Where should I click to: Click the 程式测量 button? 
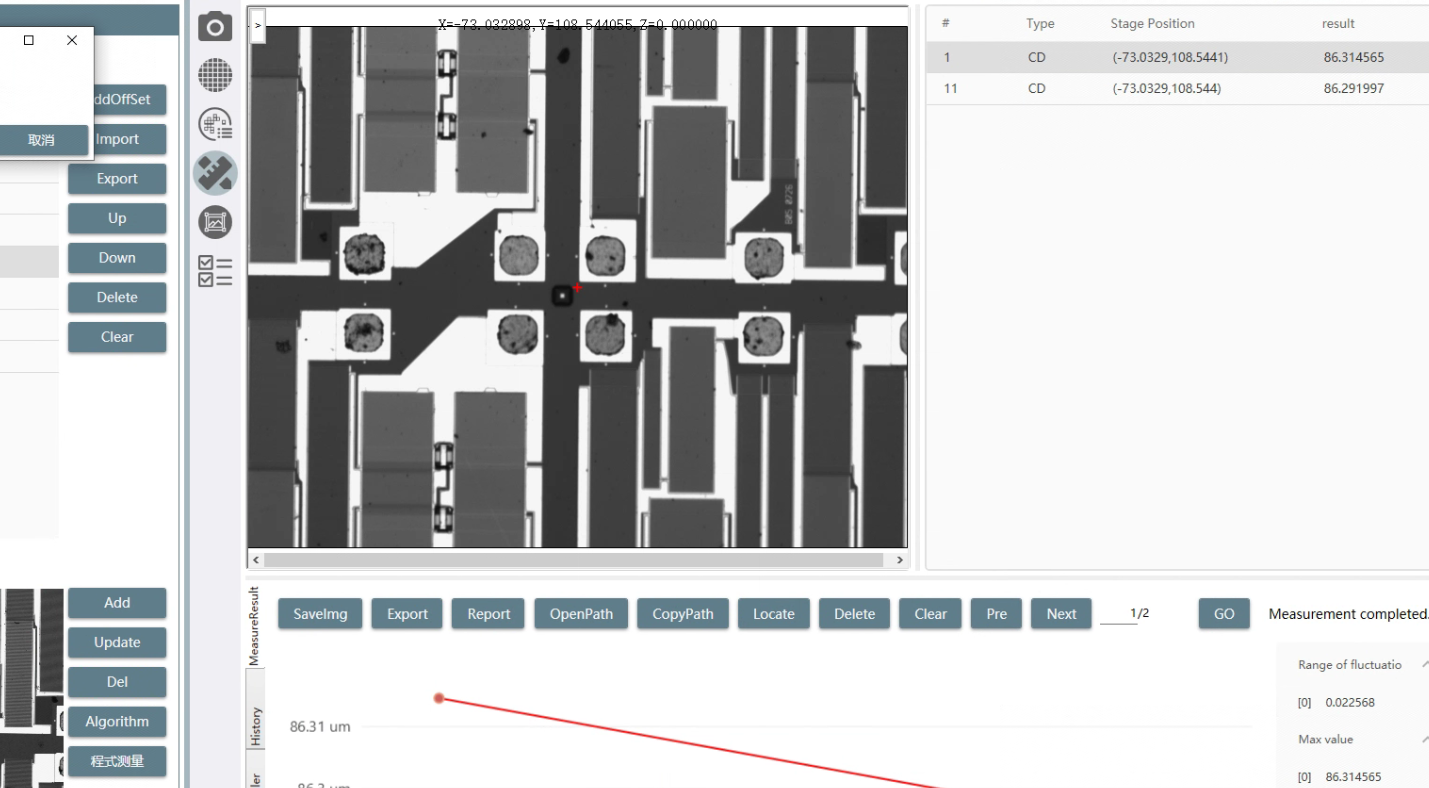pyautogui.click(x=117, y=761)
